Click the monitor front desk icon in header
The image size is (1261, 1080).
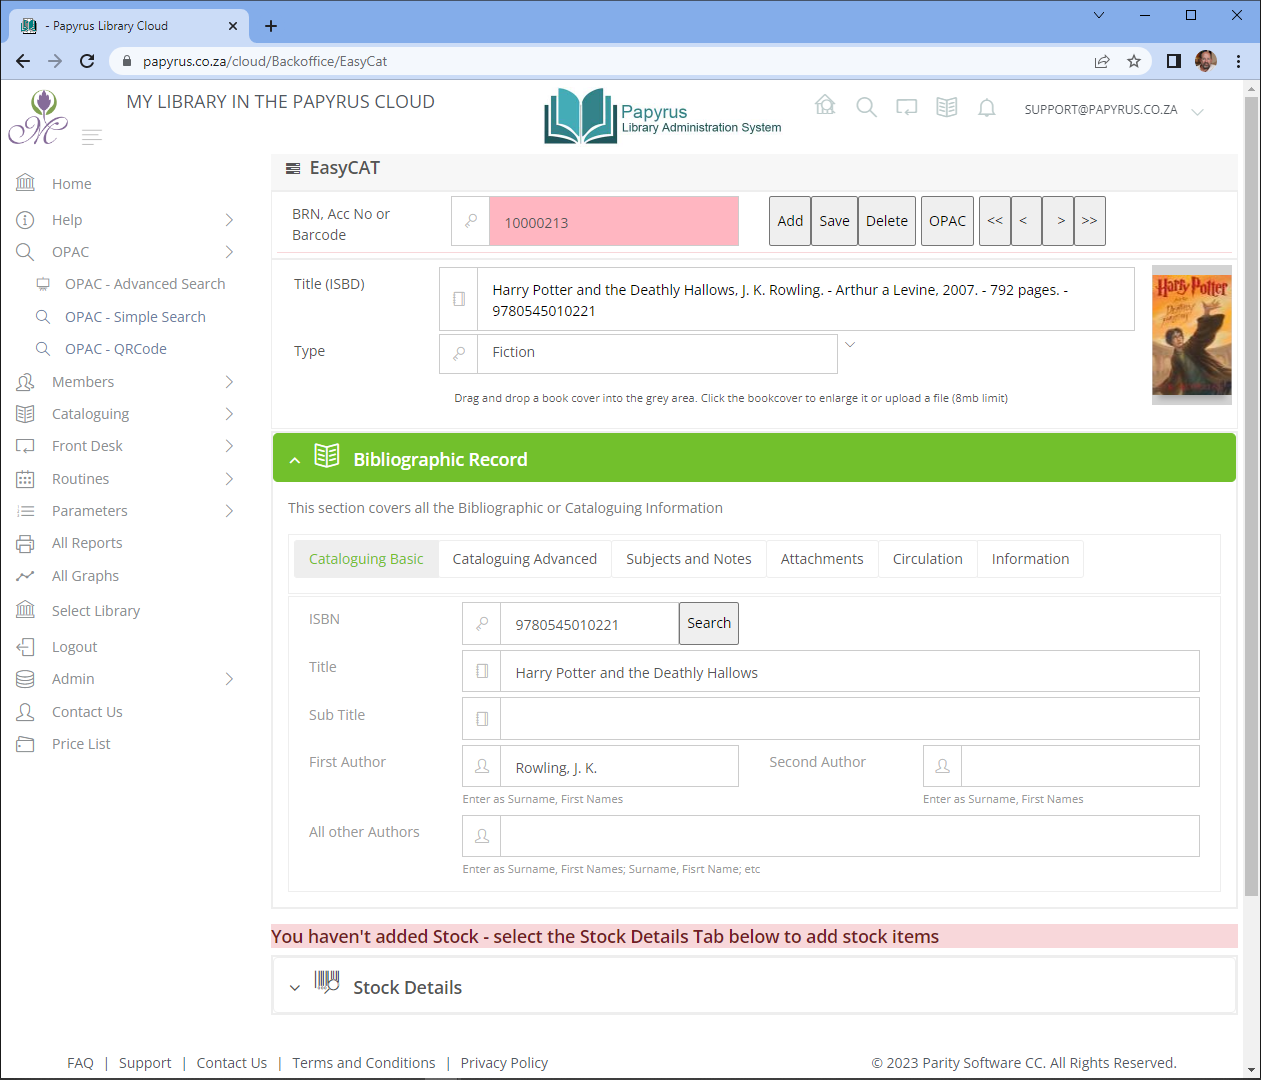pyautogui.click(x=906, y=107)
